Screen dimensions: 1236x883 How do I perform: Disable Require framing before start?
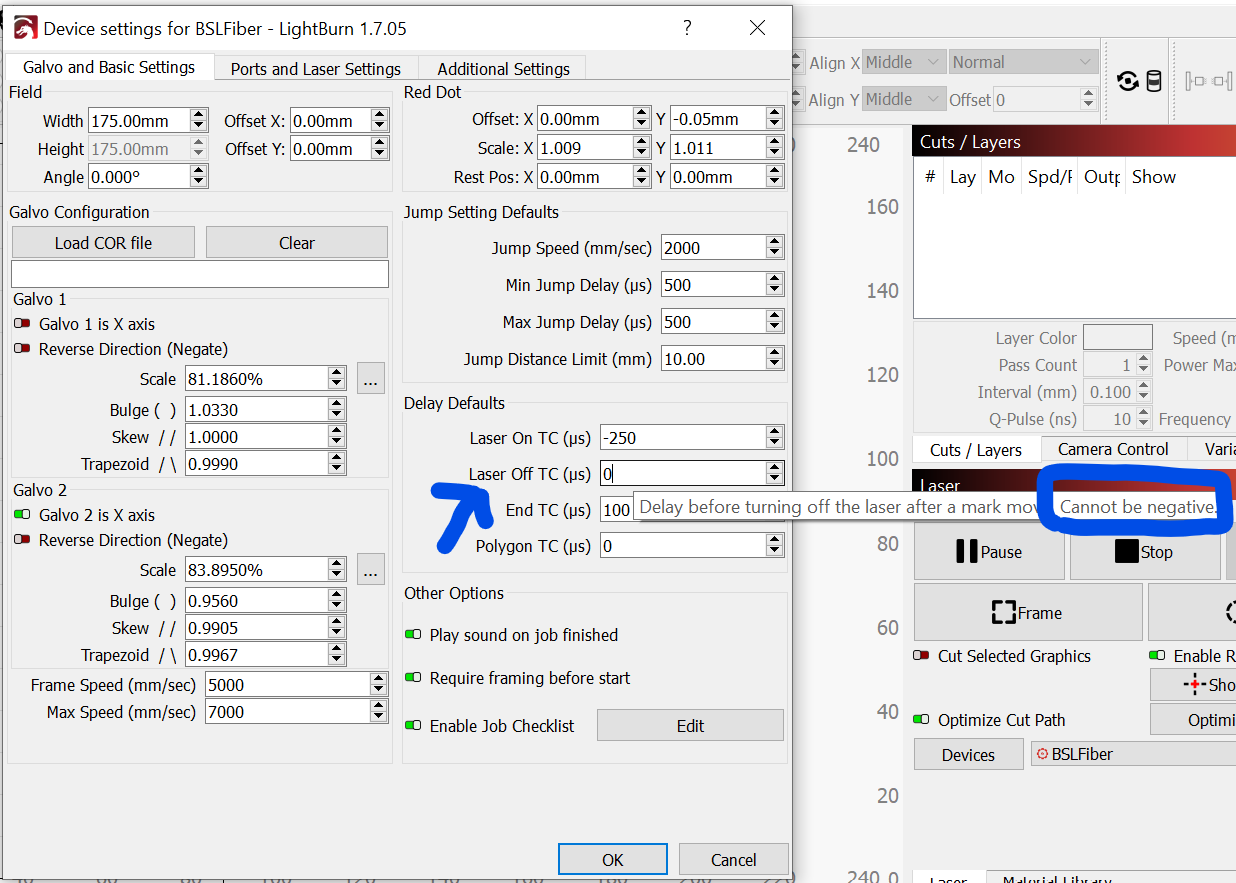pyautogui.click(x=413, y=678)
